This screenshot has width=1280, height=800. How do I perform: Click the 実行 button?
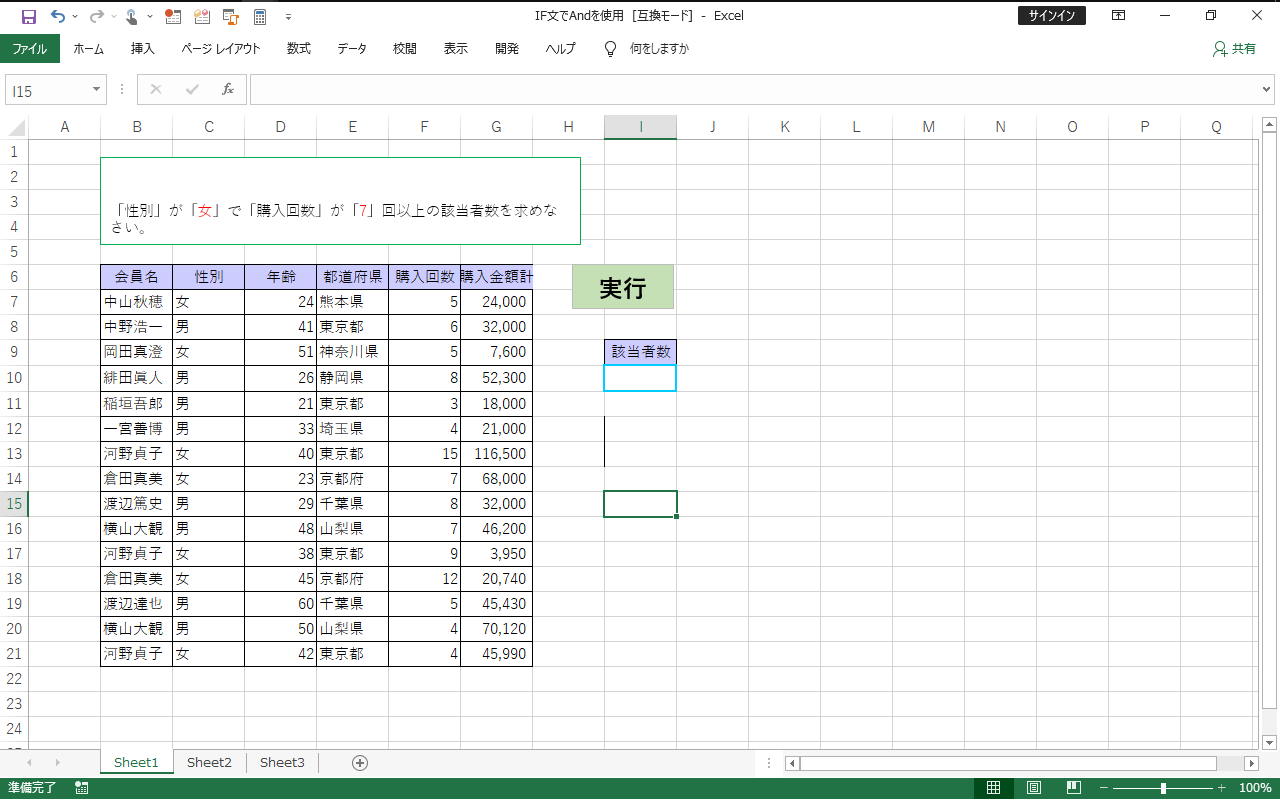coord(623,288)
